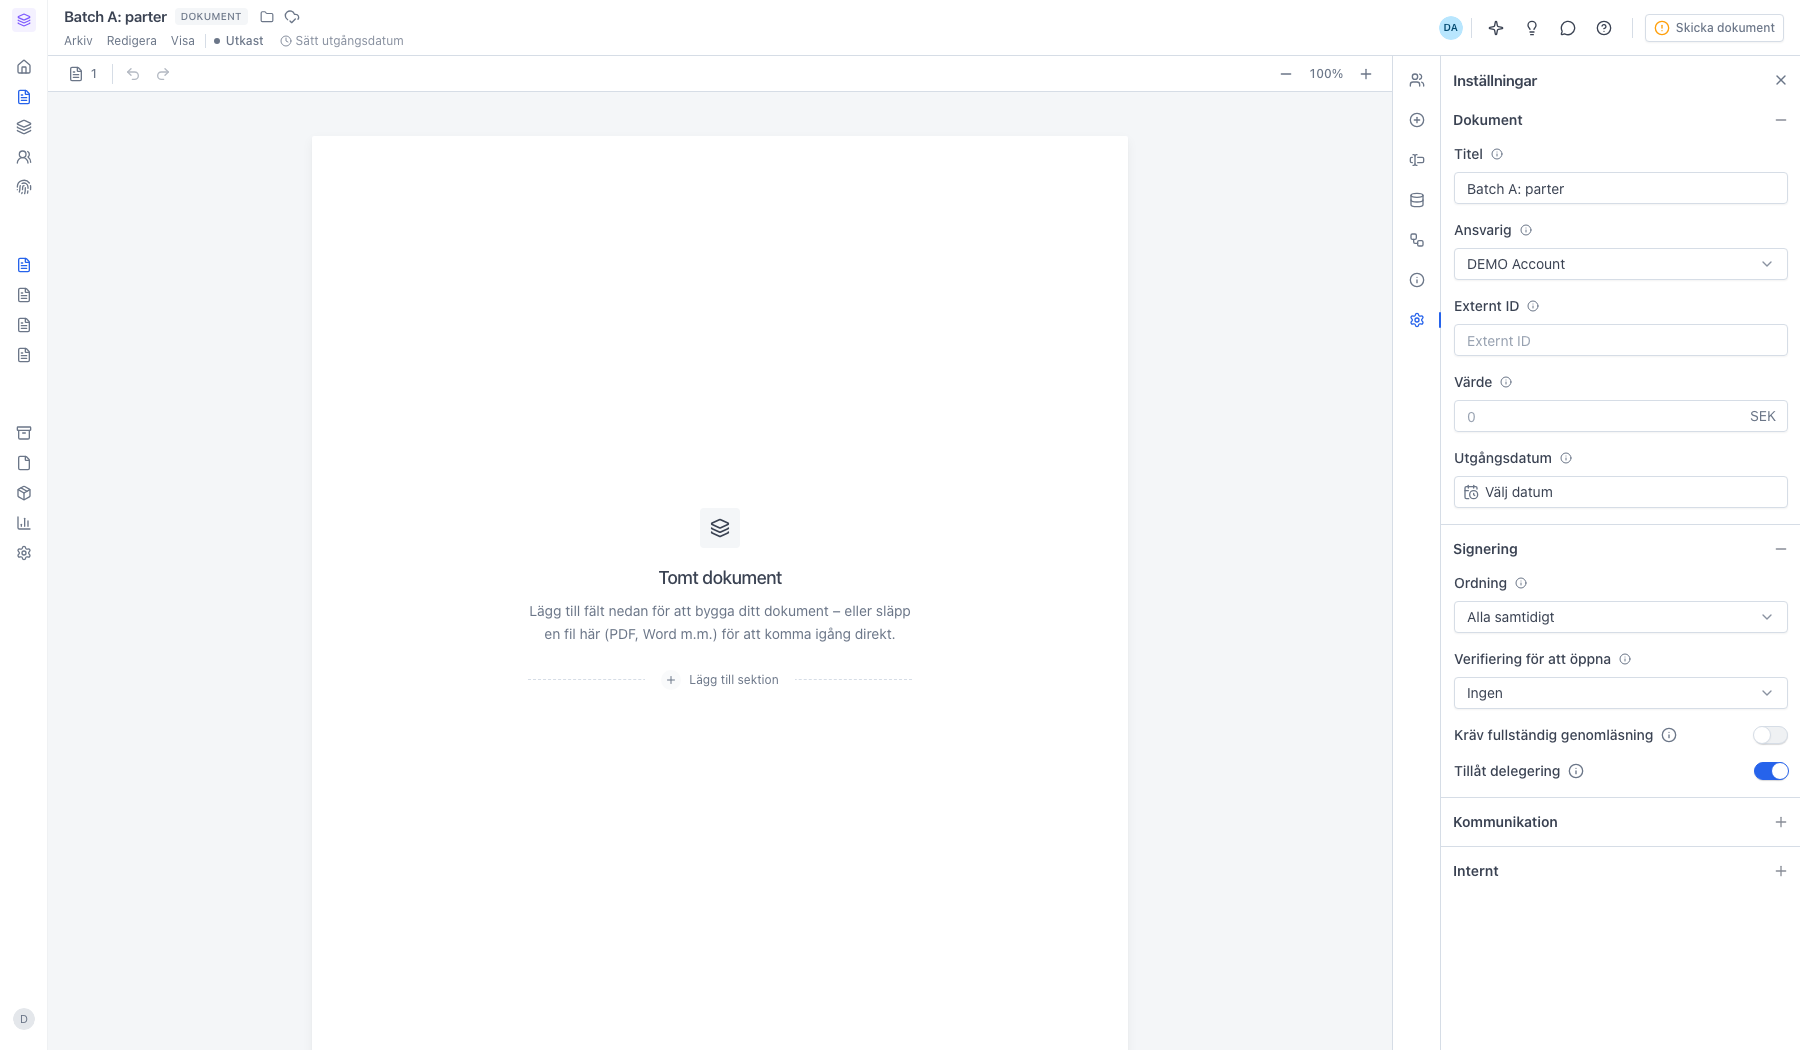Screen dimensions: 1800x1050
Task: Click the page count indicator
Action: tap(84, 74)
